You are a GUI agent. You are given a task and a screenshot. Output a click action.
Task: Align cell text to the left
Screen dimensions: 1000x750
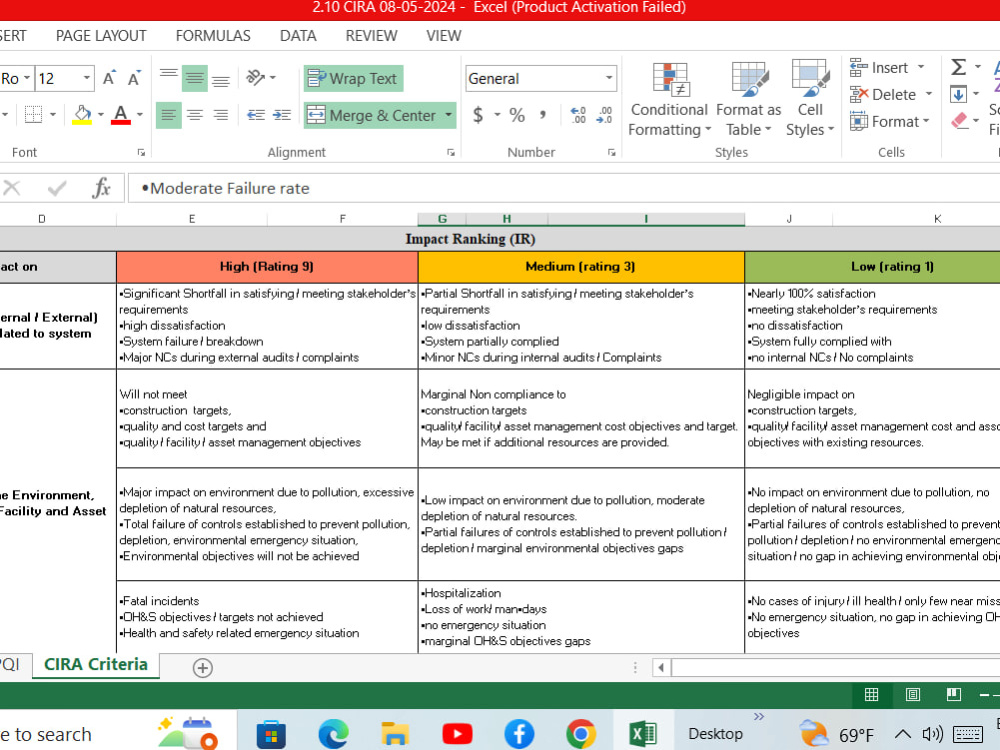tap(168, 115)
